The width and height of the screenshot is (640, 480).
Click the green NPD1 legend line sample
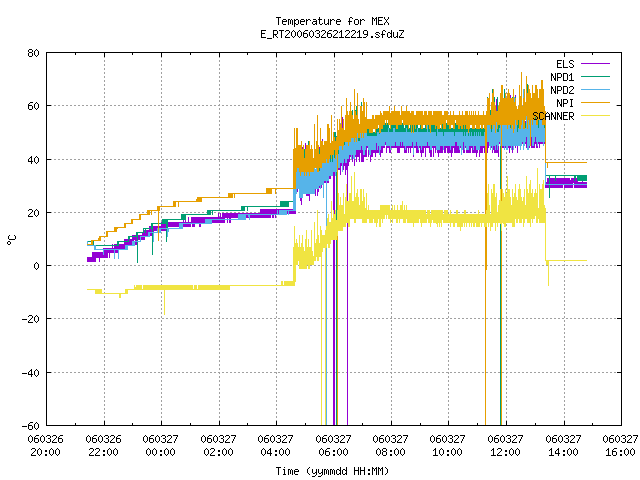[x=595, y=76]
